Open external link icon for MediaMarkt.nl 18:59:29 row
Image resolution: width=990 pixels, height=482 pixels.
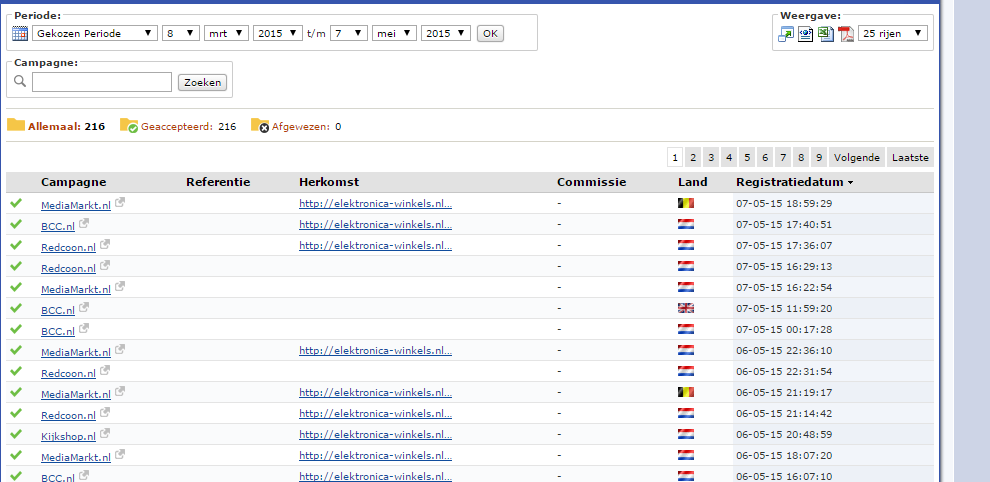pos(120,203)
